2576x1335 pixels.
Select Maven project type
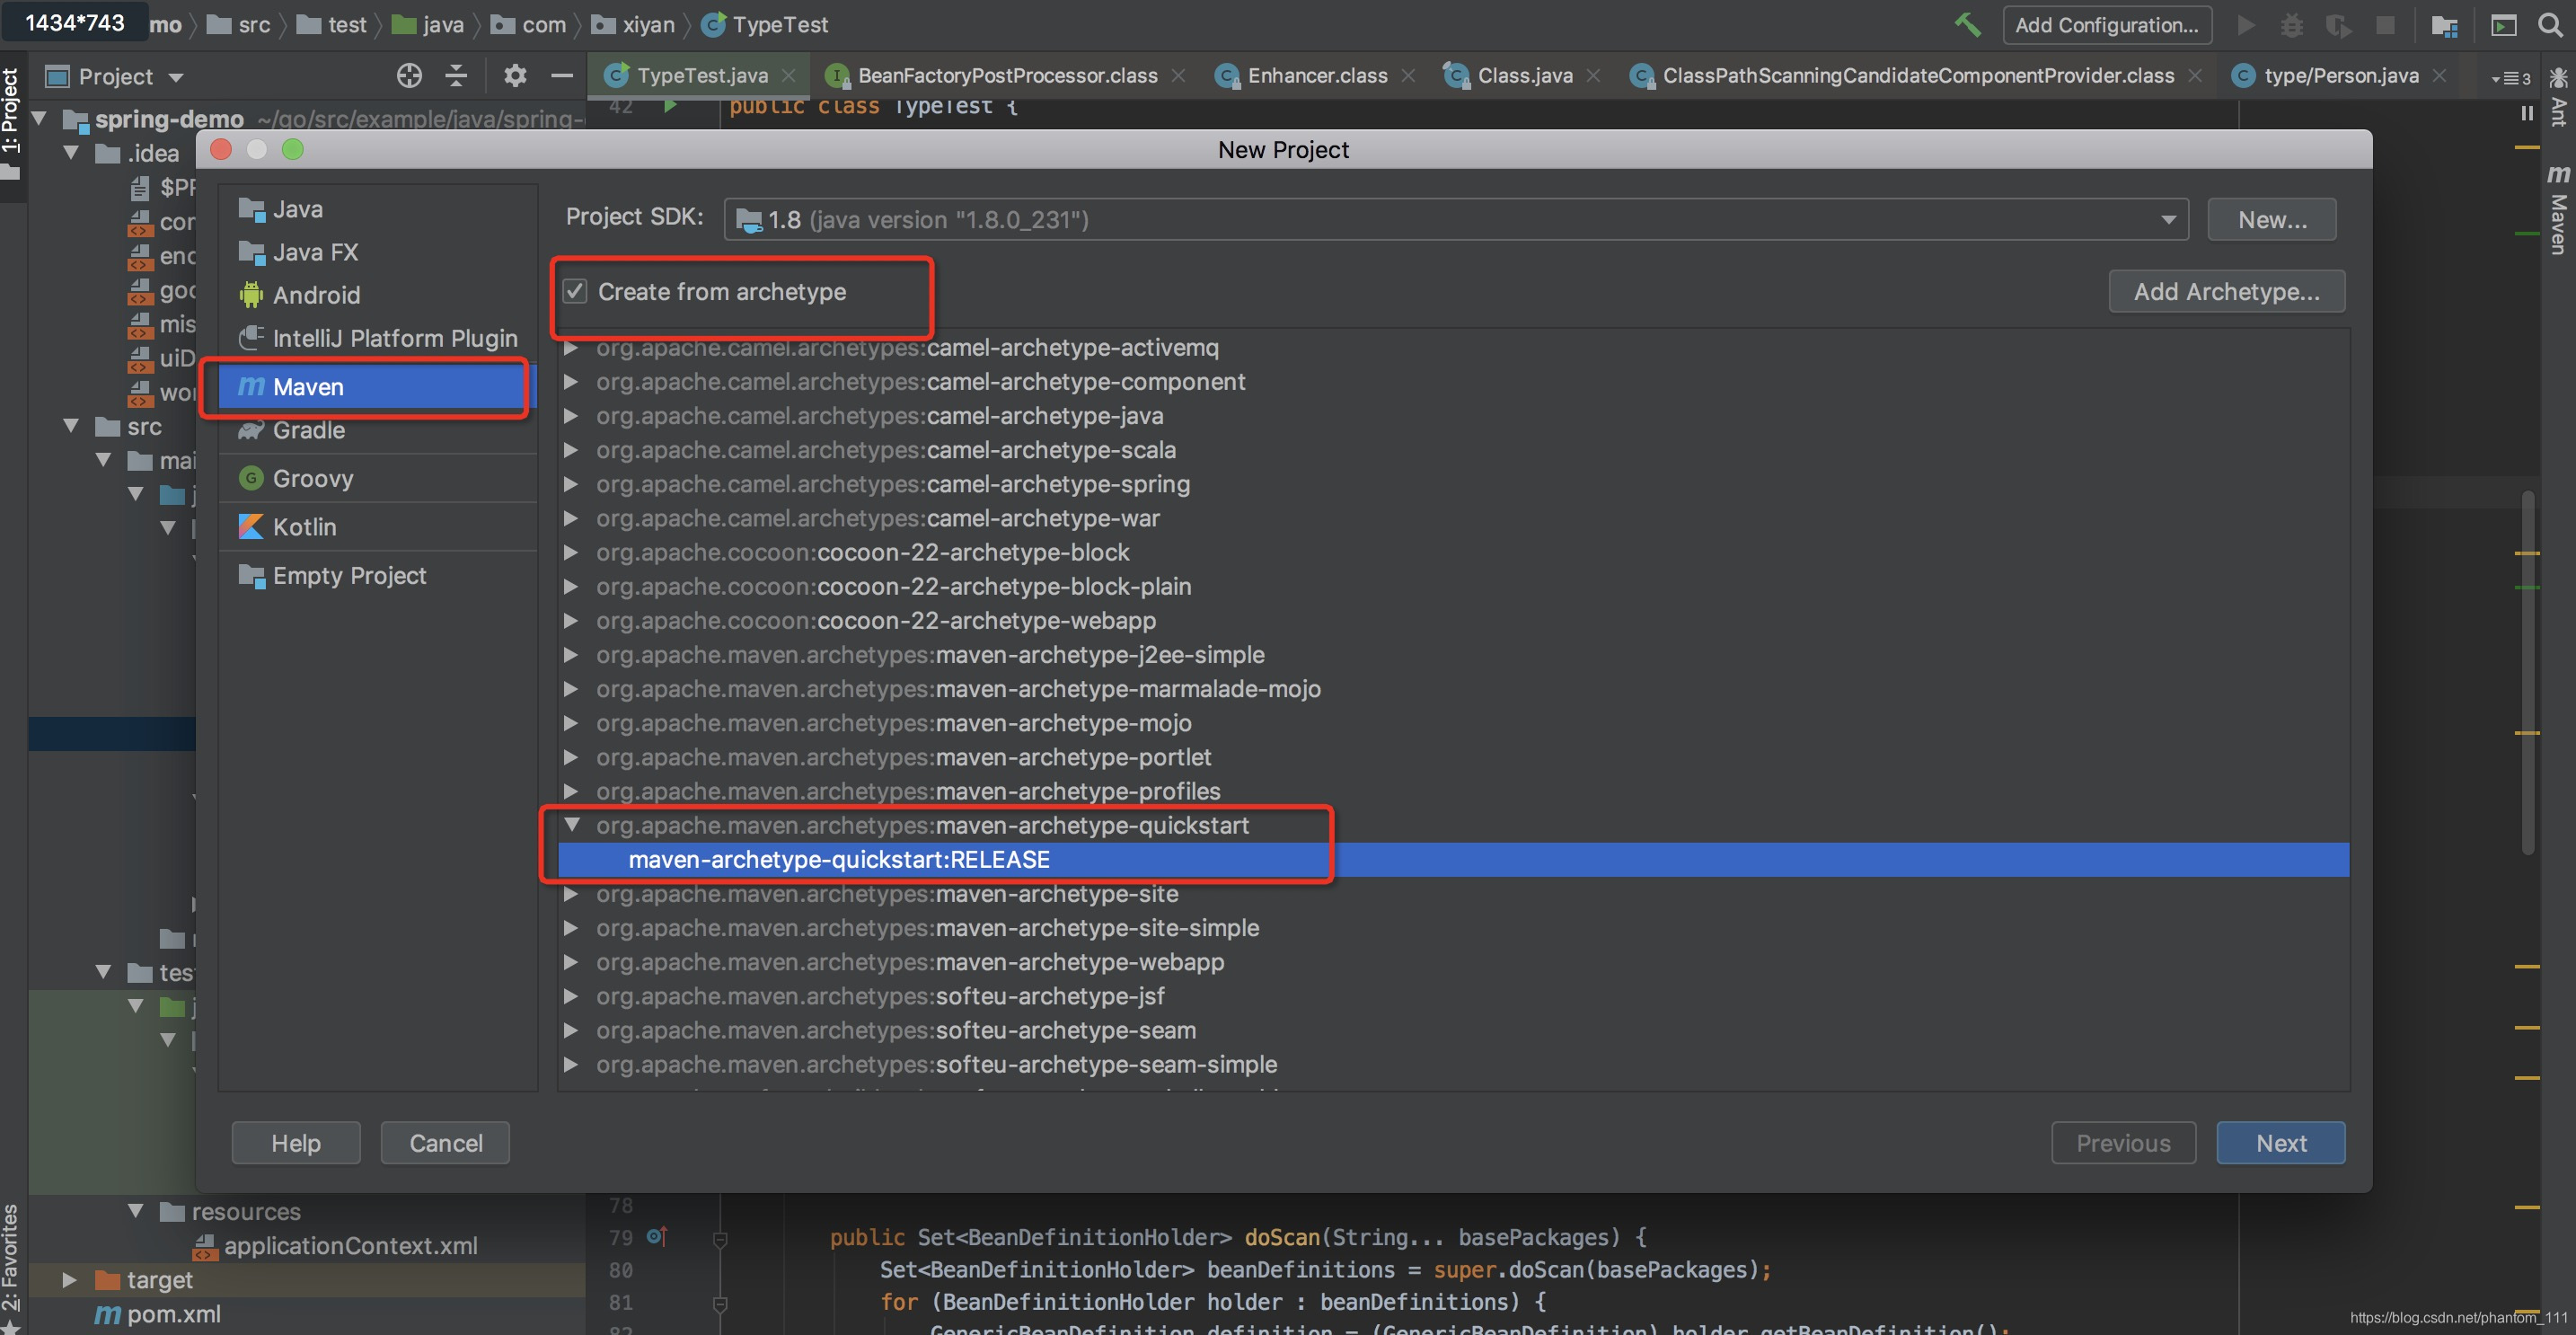(378, 387)
